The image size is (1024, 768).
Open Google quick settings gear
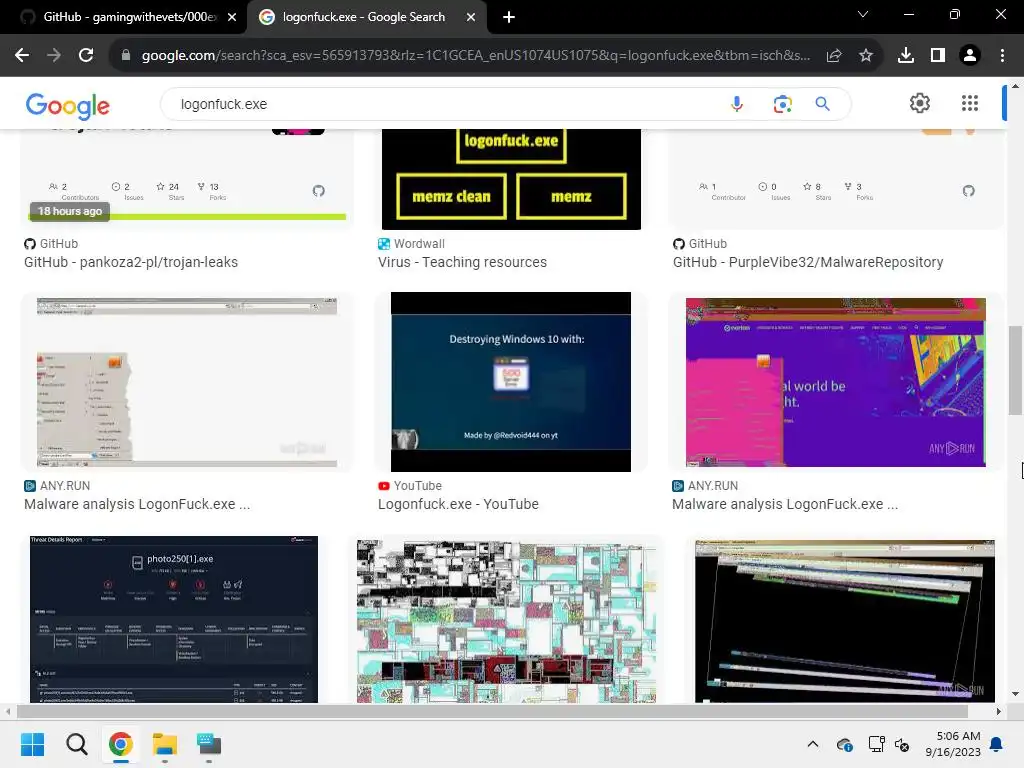click(920, 103)
